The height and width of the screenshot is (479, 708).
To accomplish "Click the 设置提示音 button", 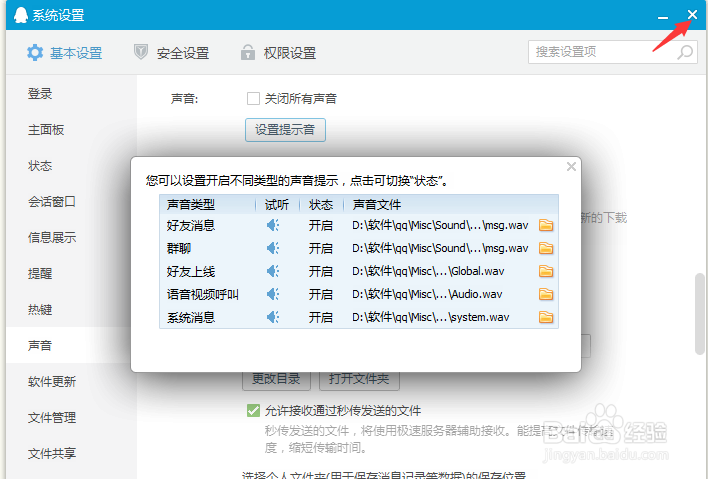I will pyautogui.click(x=285, y=130).
